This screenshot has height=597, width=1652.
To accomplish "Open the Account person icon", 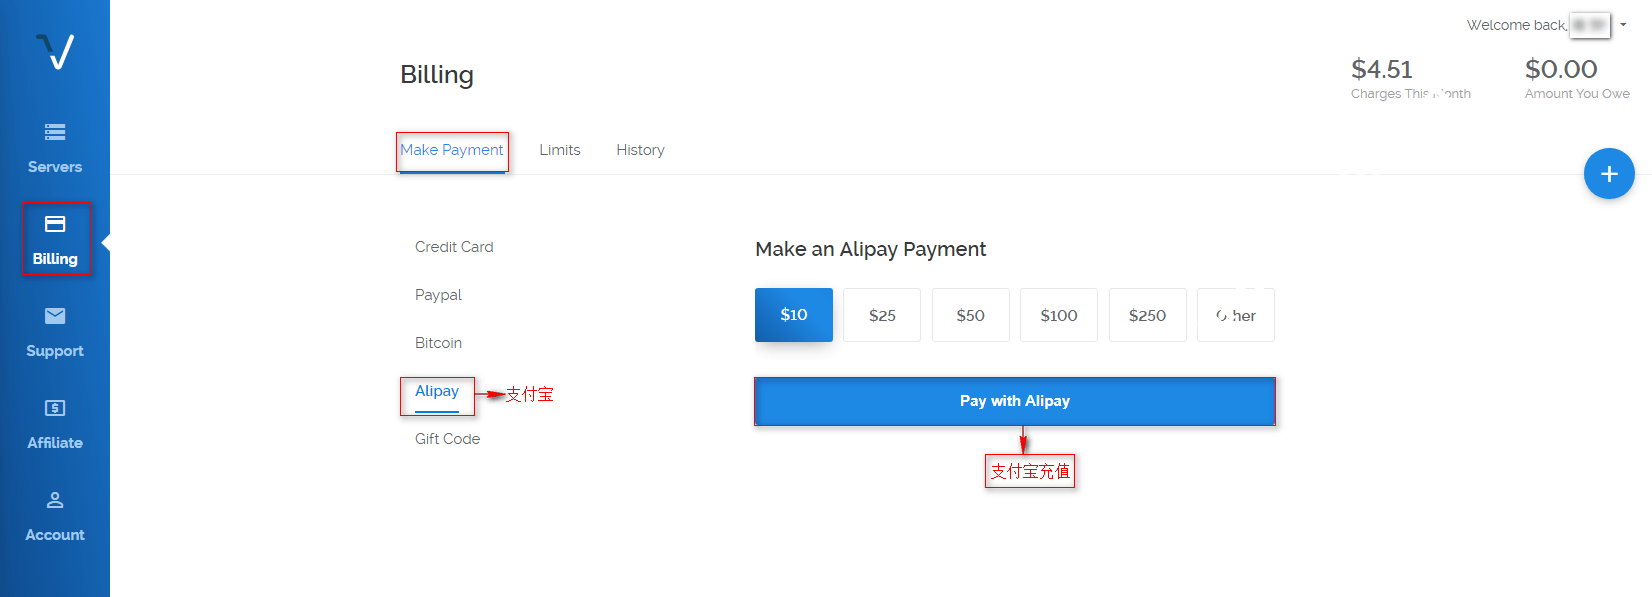I will [x=55, y=500].
